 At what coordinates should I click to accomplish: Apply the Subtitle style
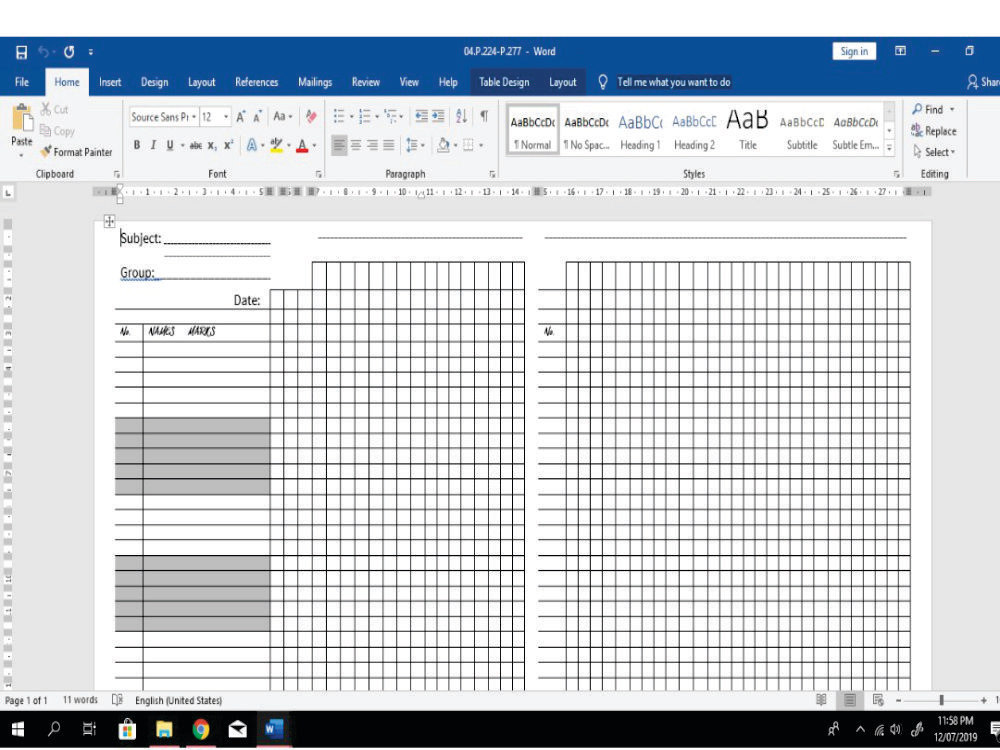(802, 132)
